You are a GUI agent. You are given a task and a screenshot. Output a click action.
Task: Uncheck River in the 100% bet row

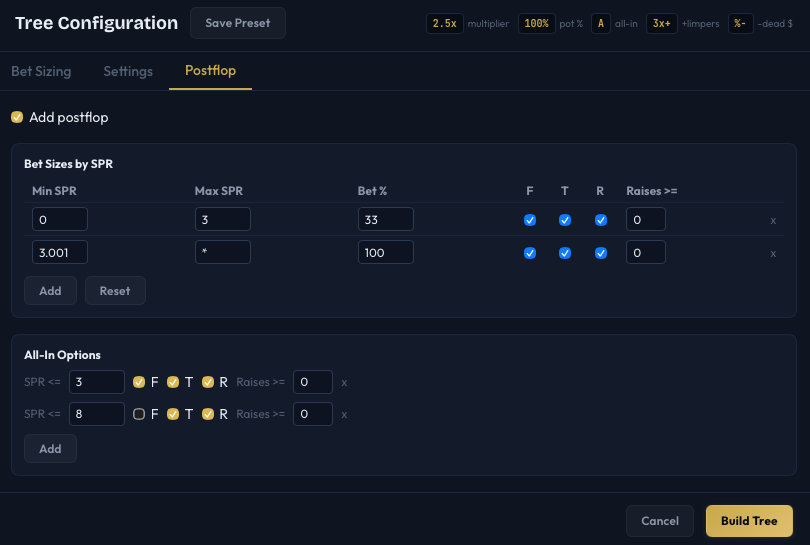pos(601,253)
